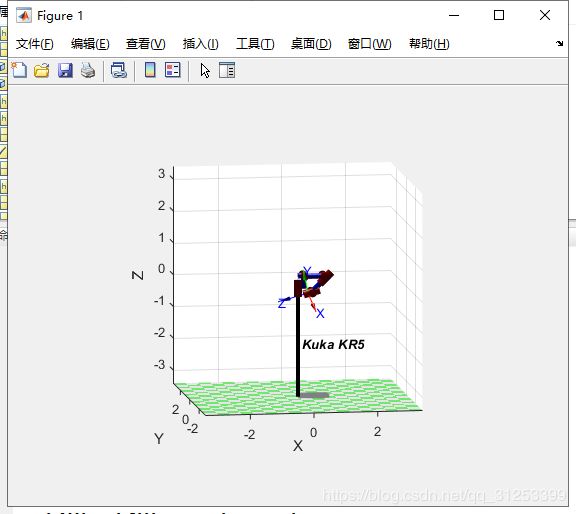Open the 帮助(H) menu
Viewport: 576px width, 514px height.
pyautogui.click(x=429, y=44)
